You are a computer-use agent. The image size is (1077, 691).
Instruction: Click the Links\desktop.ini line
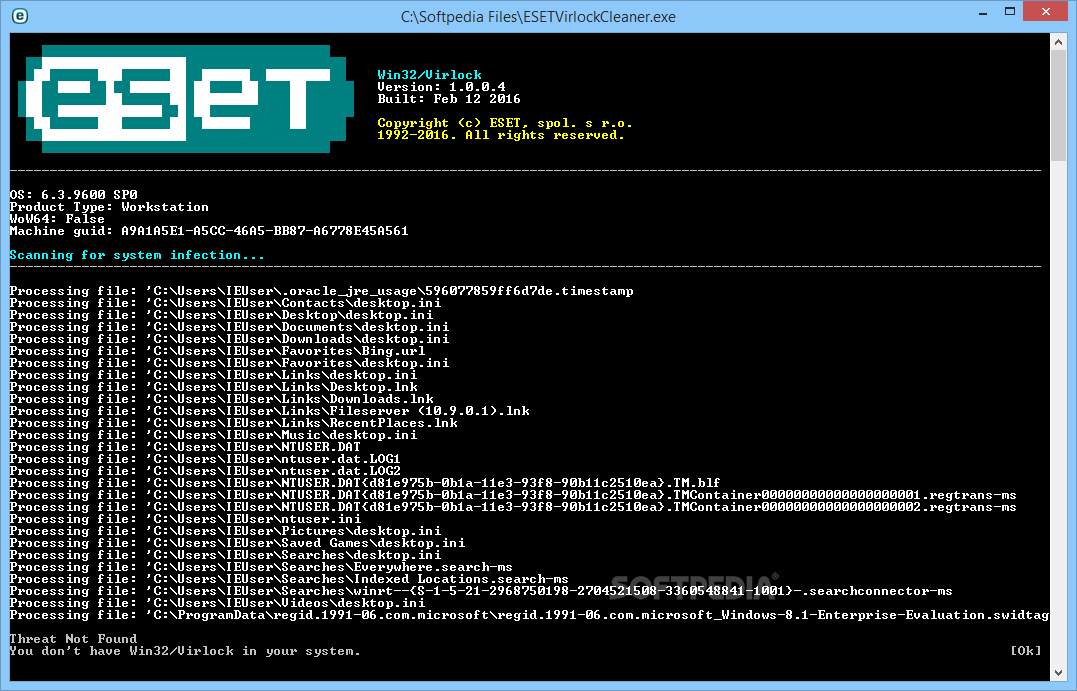(x=214, y=375)
